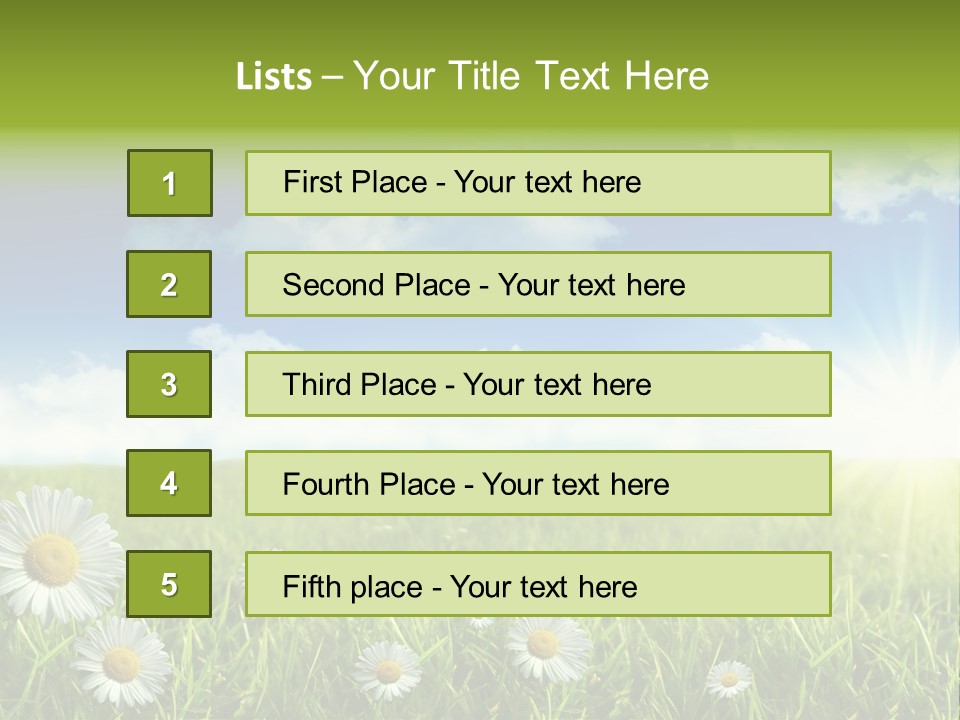Image resolution: width=960 pixels, height=720 pixels.
Task: Click the number 3 box
Action: (169, 384)
